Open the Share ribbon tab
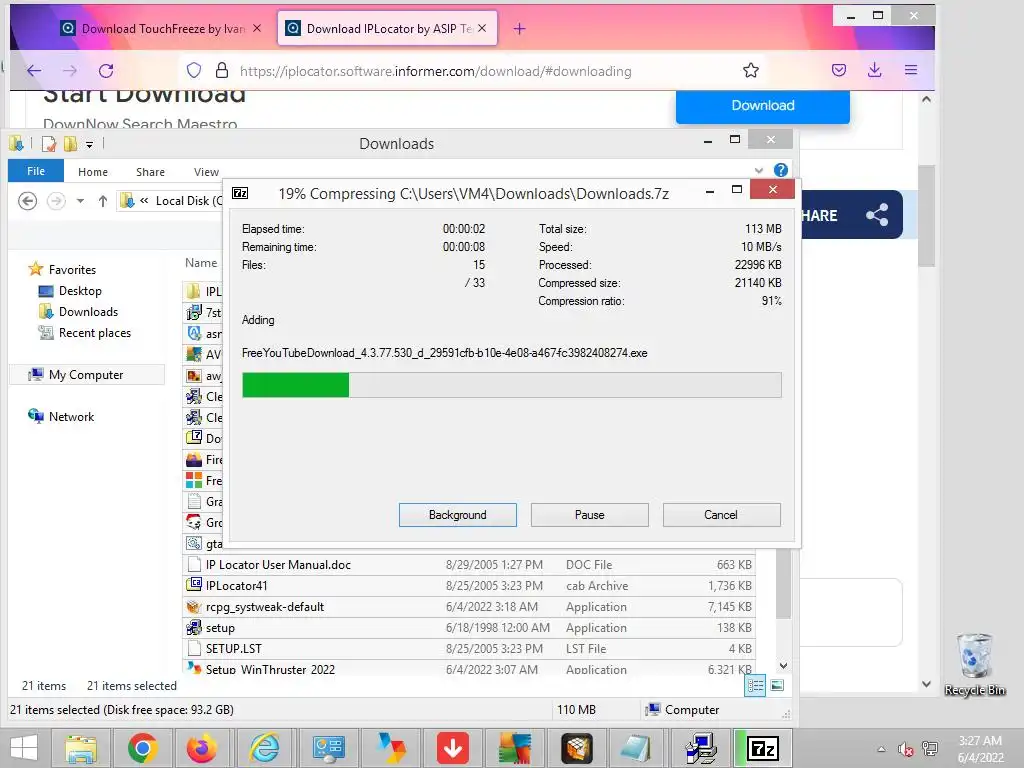Screen dimensions: 1024x768 (150, 172)
